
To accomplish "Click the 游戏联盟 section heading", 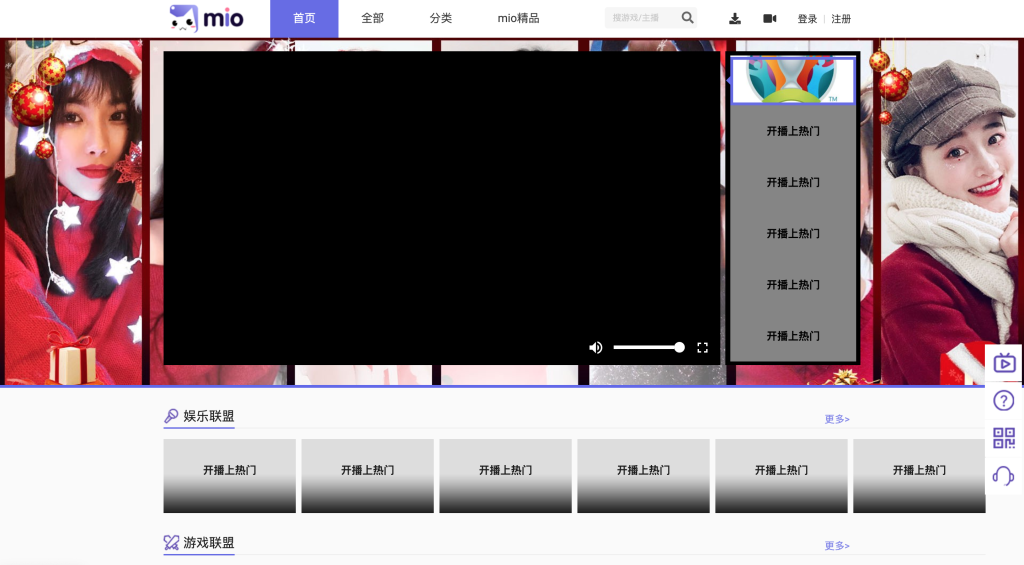I will pos(208,543).
